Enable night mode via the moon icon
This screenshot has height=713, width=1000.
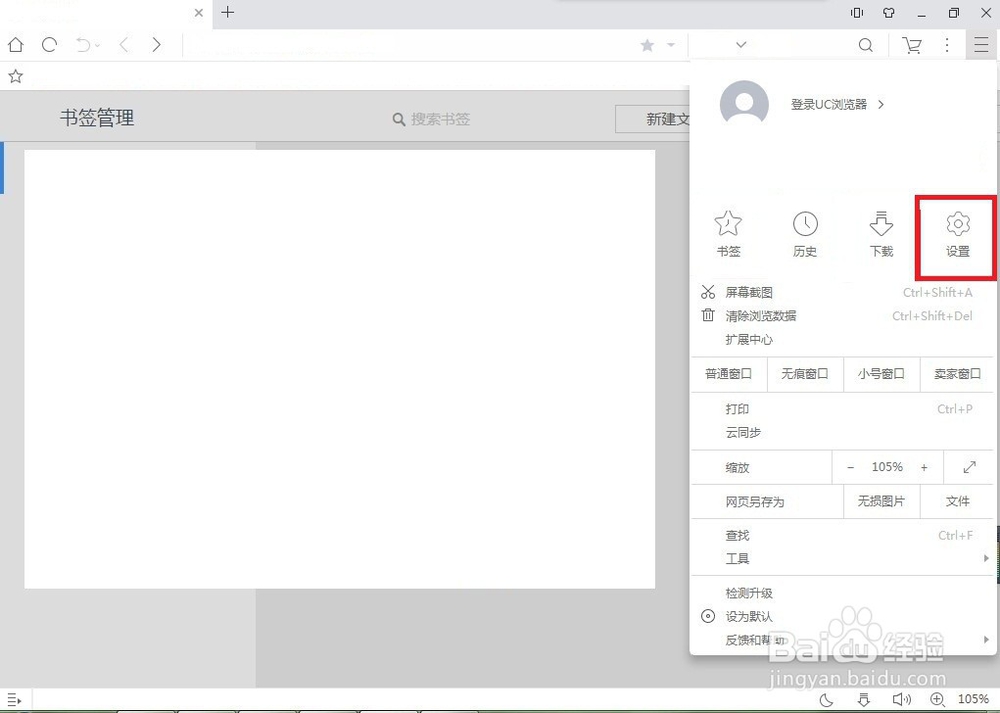826,699
